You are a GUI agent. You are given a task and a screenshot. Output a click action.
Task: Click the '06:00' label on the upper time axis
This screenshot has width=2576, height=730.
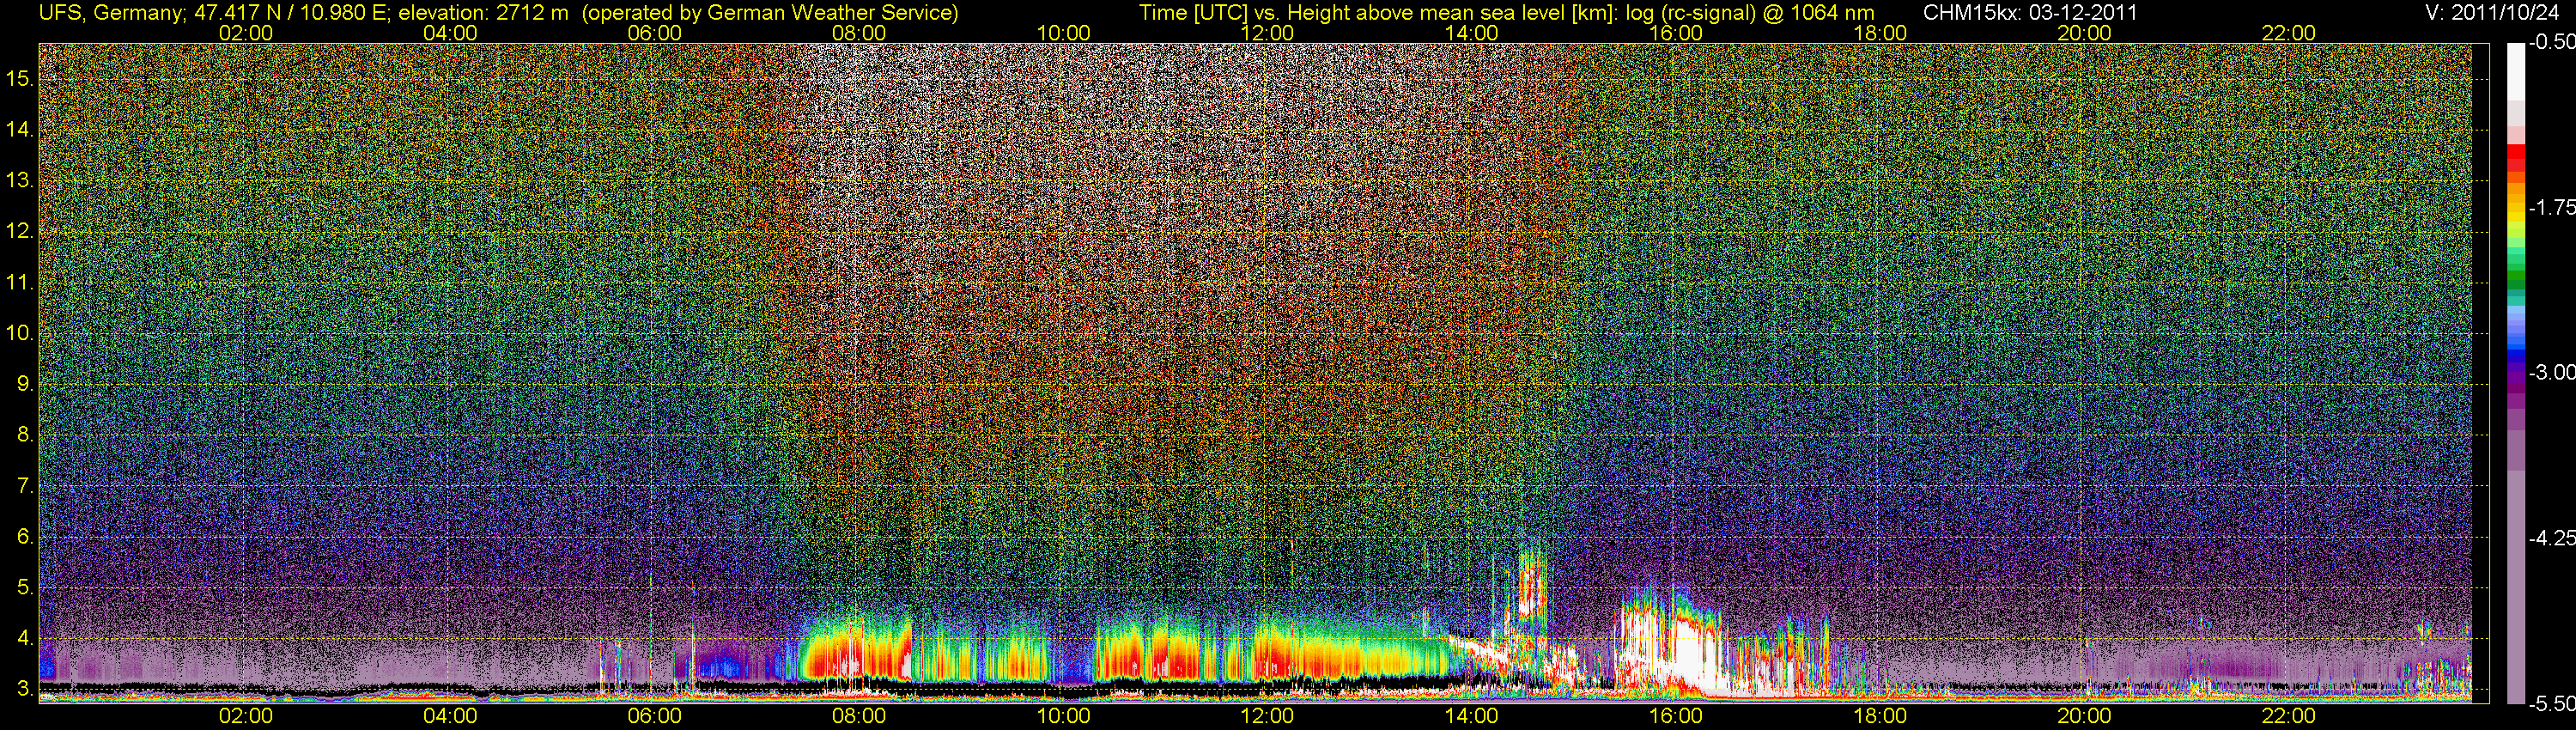point(654,33)
